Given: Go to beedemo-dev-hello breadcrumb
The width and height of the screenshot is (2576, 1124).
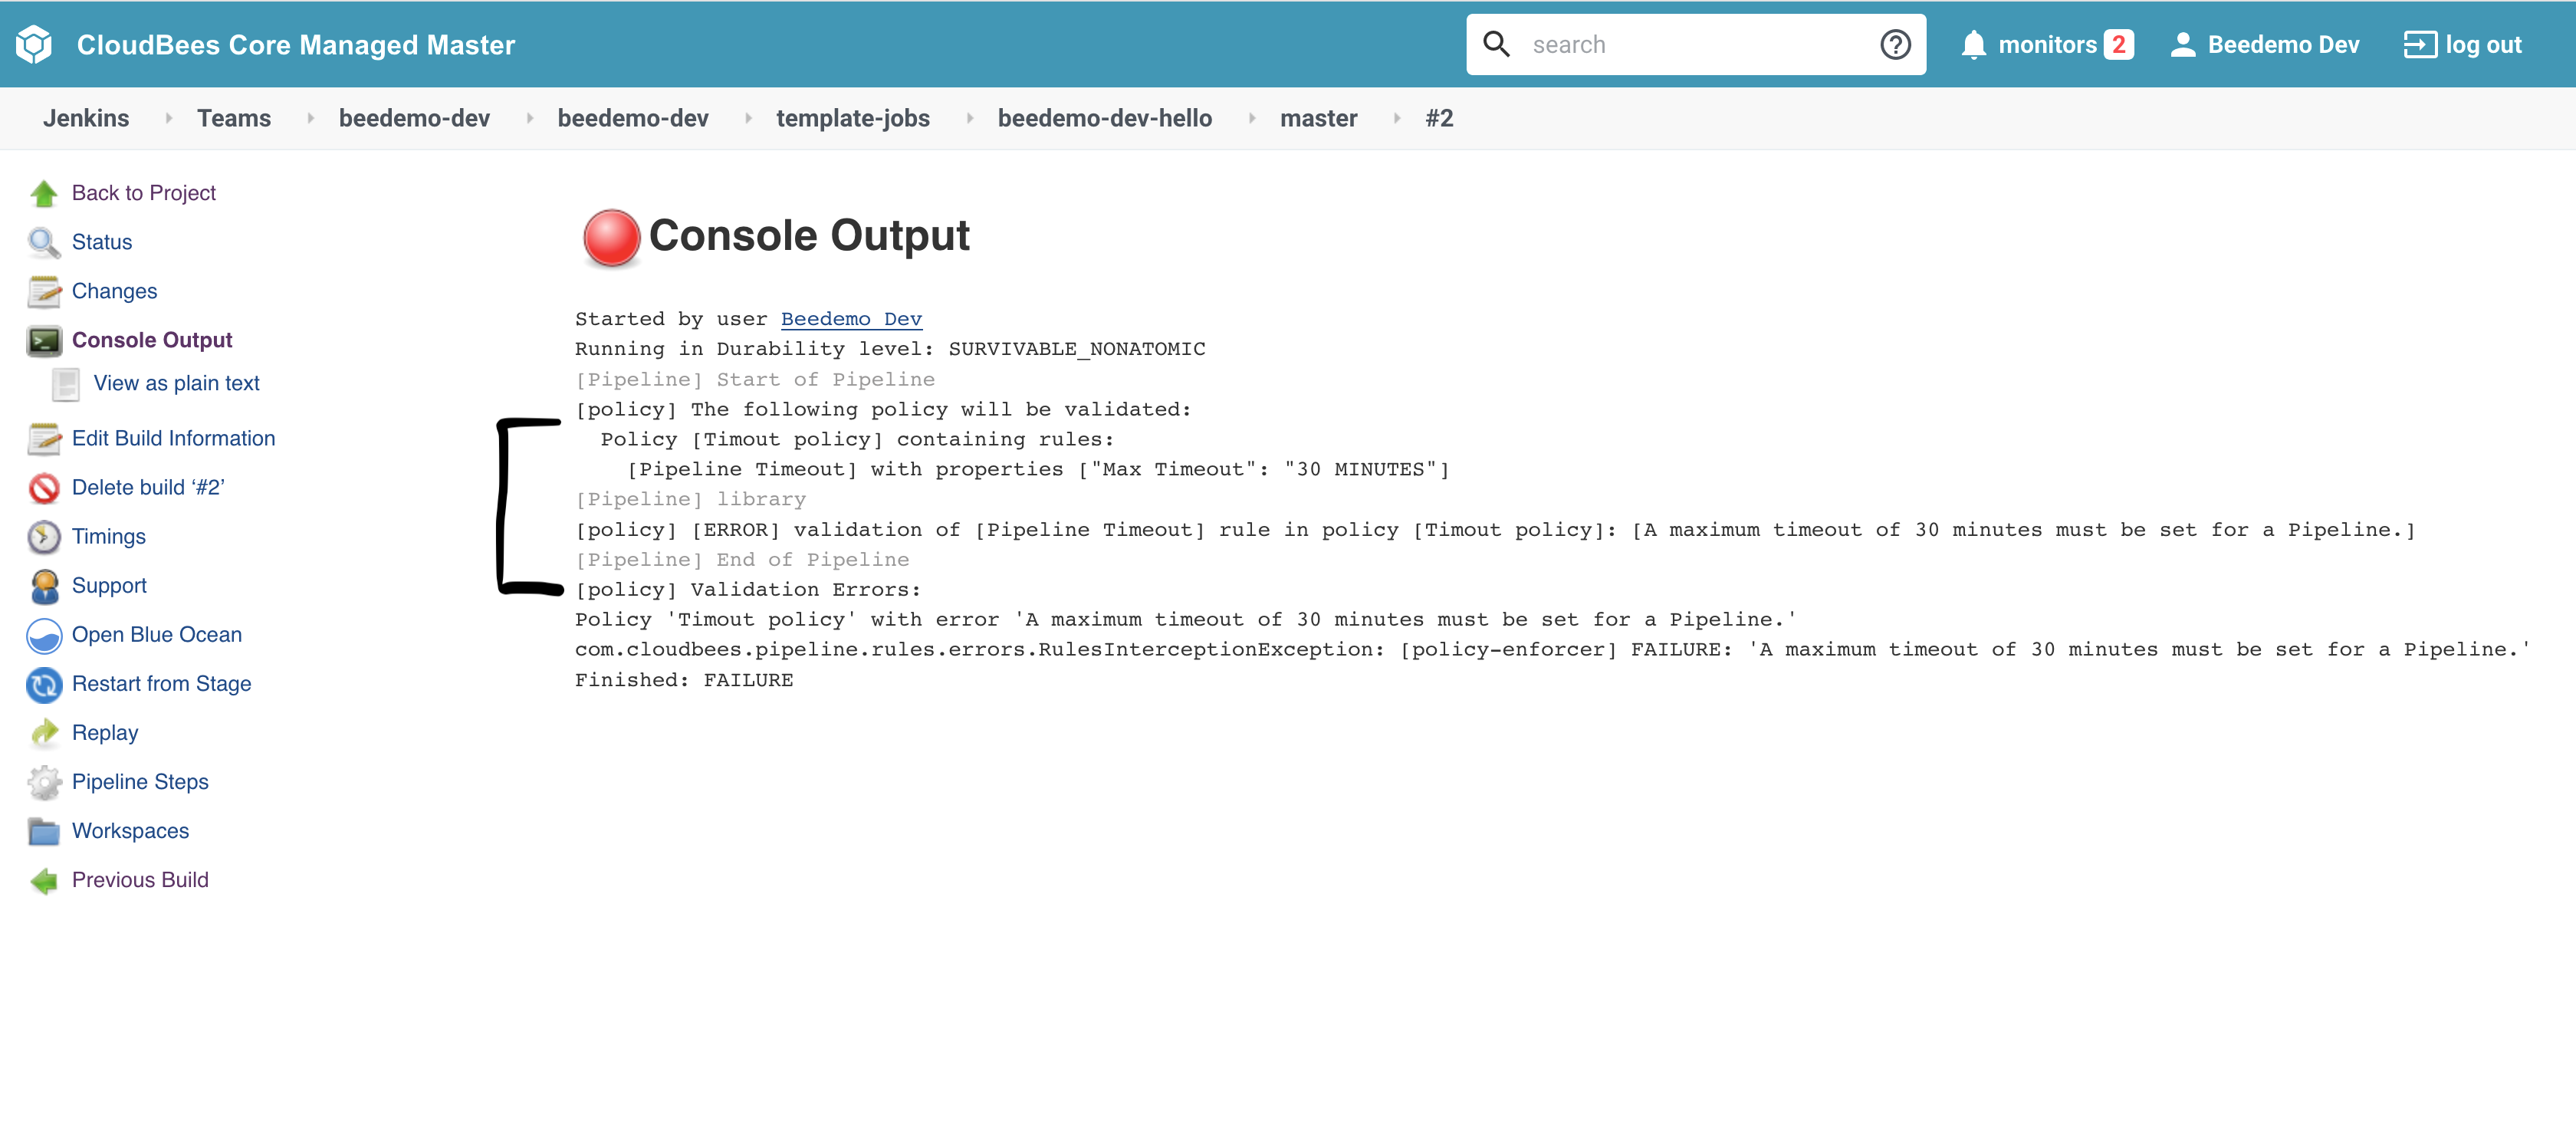Looking at the screenshot, I should coord(1105,118).
